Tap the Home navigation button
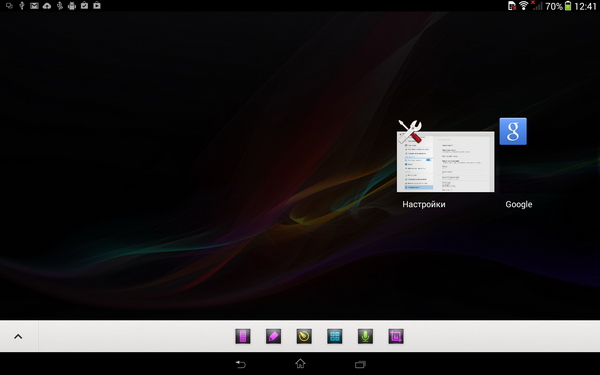The width and height of the screenshot is (600, 375). click(300, 363)
